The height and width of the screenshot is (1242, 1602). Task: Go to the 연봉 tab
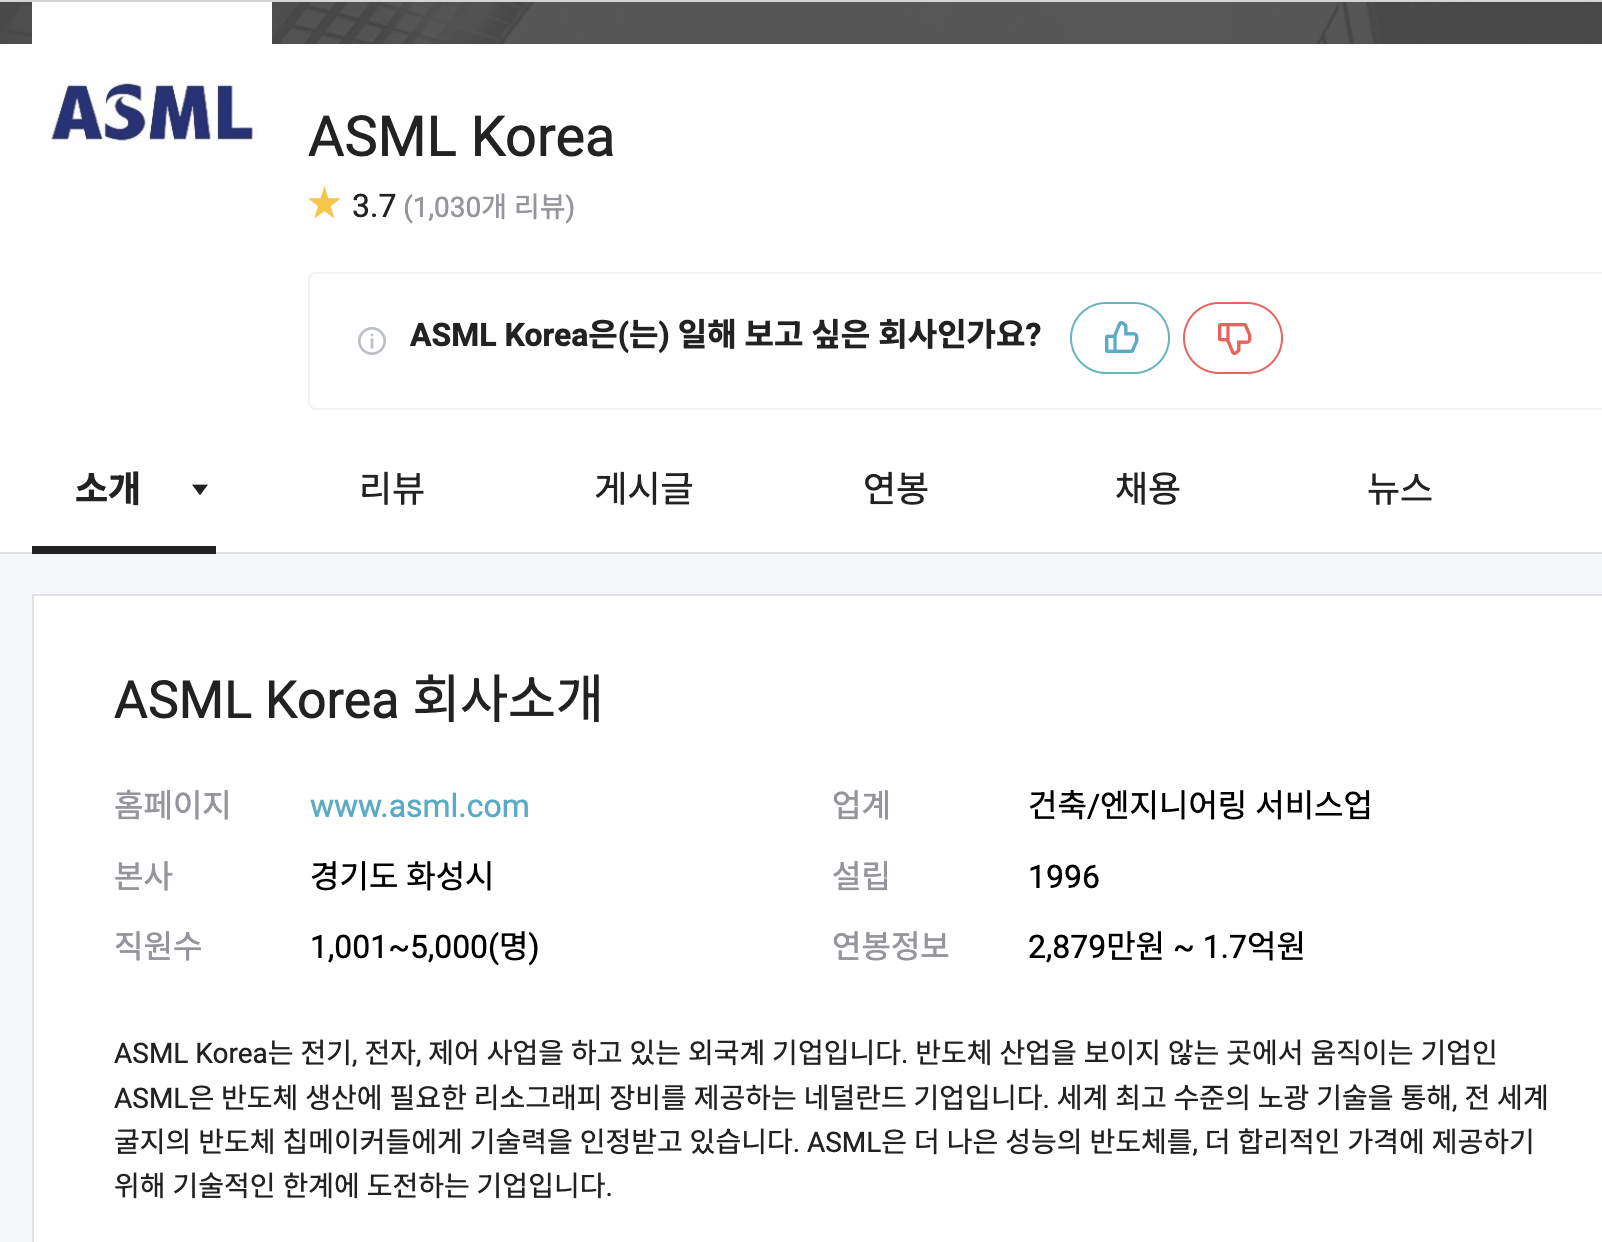896,489
